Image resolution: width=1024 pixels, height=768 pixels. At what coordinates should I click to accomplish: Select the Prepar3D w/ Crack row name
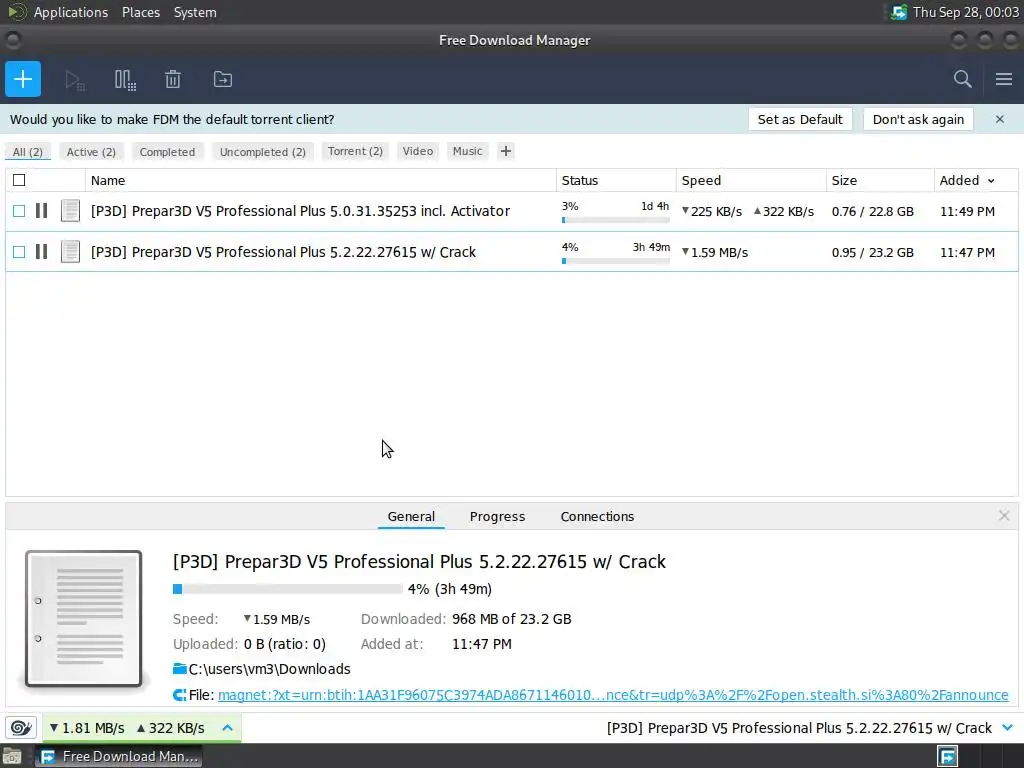[283, 252]
